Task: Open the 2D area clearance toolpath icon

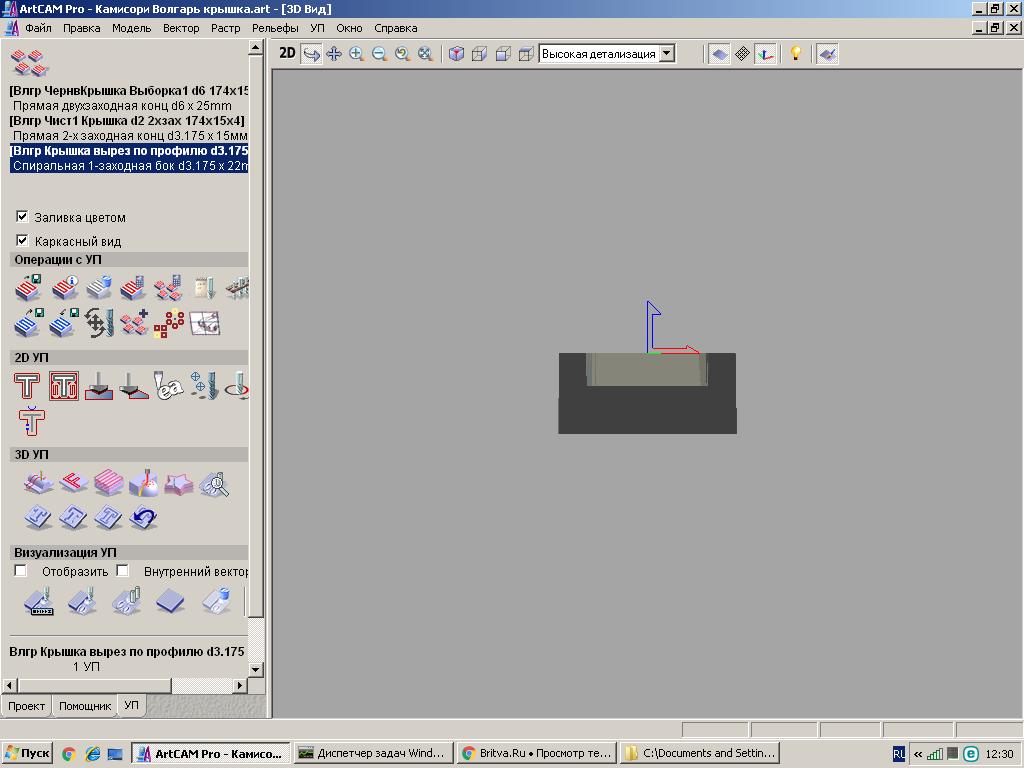Action: pos(64,386)
